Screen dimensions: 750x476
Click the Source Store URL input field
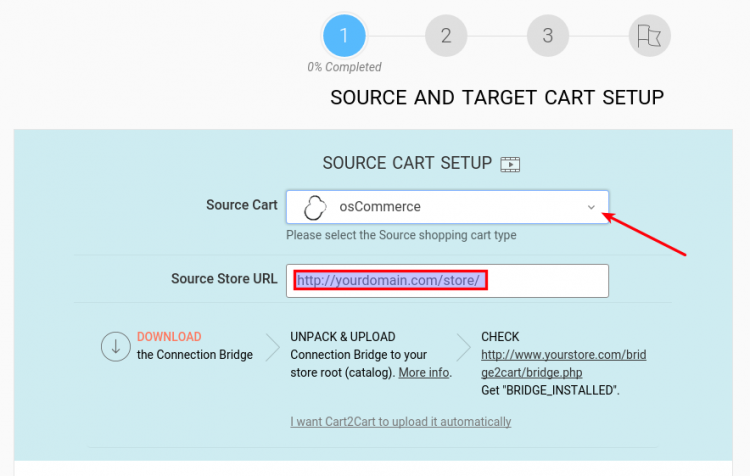447,281
